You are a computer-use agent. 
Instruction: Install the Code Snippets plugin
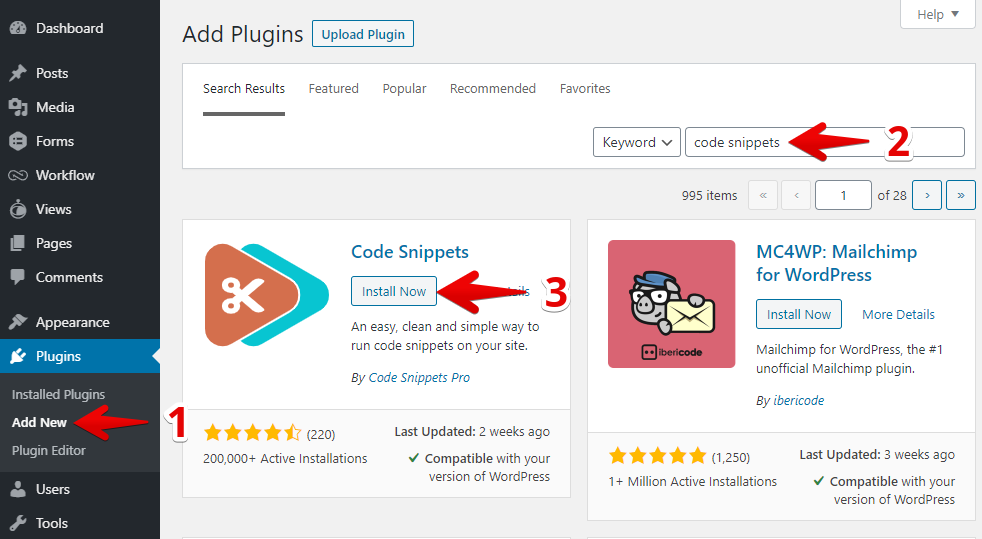tap(393, 291)
